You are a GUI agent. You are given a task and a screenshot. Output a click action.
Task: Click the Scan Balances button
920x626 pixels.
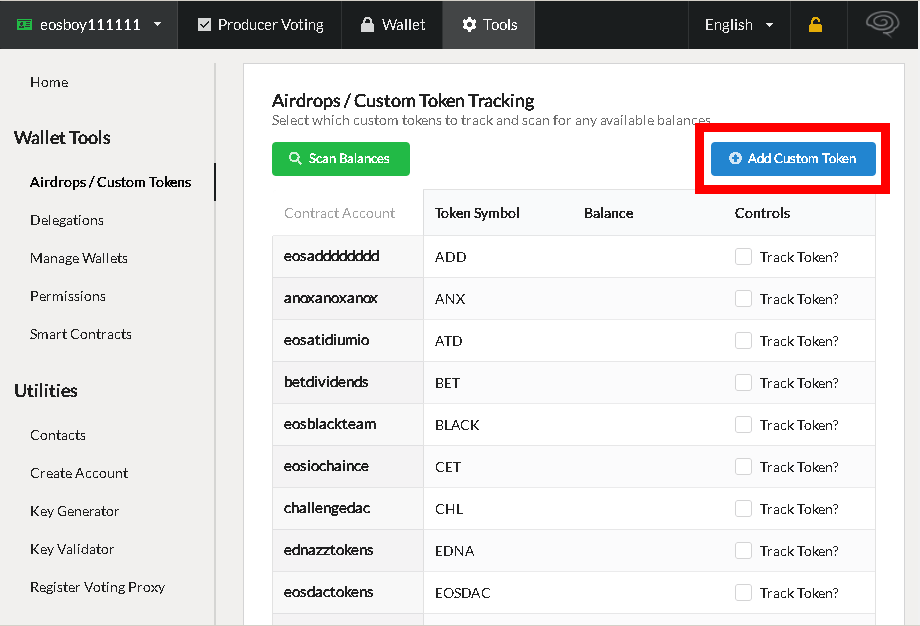pos(341,158)
